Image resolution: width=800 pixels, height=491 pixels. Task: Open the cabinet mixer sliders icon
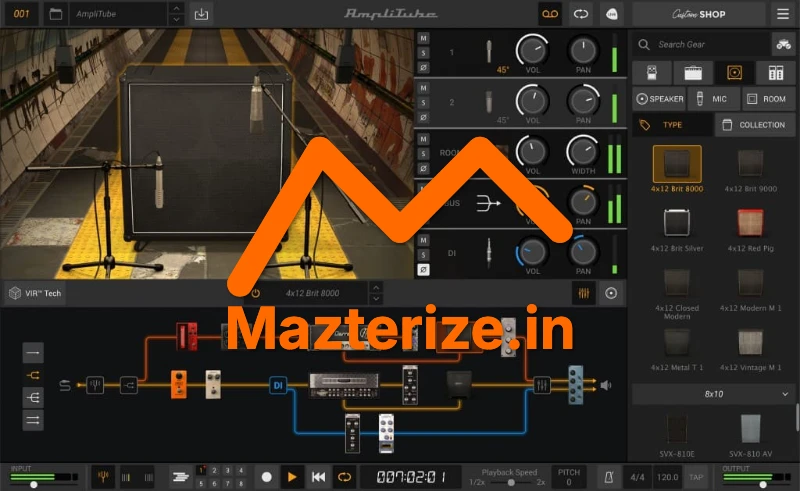(584, 293)
